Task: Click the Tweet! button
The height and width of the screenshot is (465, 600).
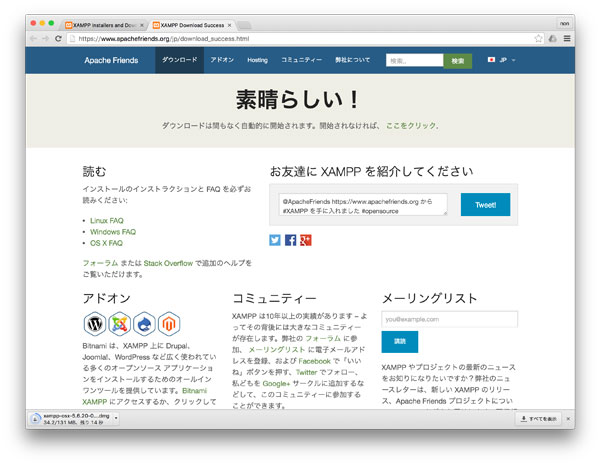Action: pos(485,205)
